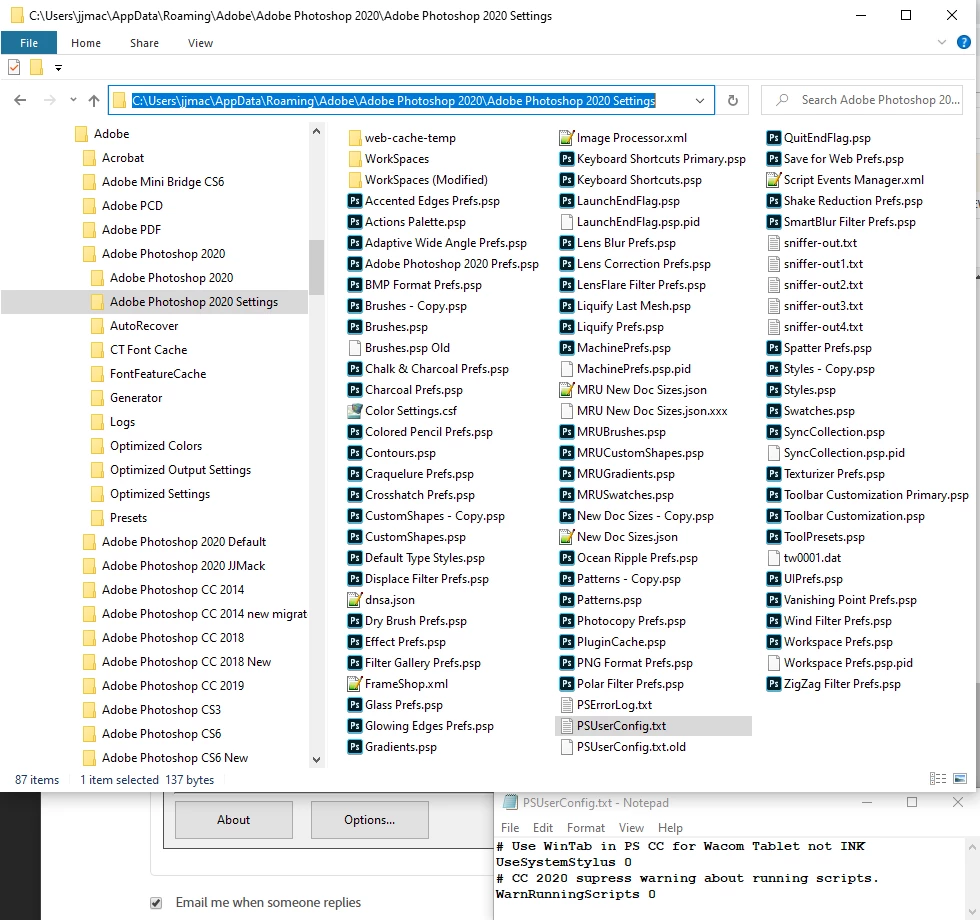Select the tw0001.dat file icon
Viewport: 980px width, 920px height.
tap(774, 558)
